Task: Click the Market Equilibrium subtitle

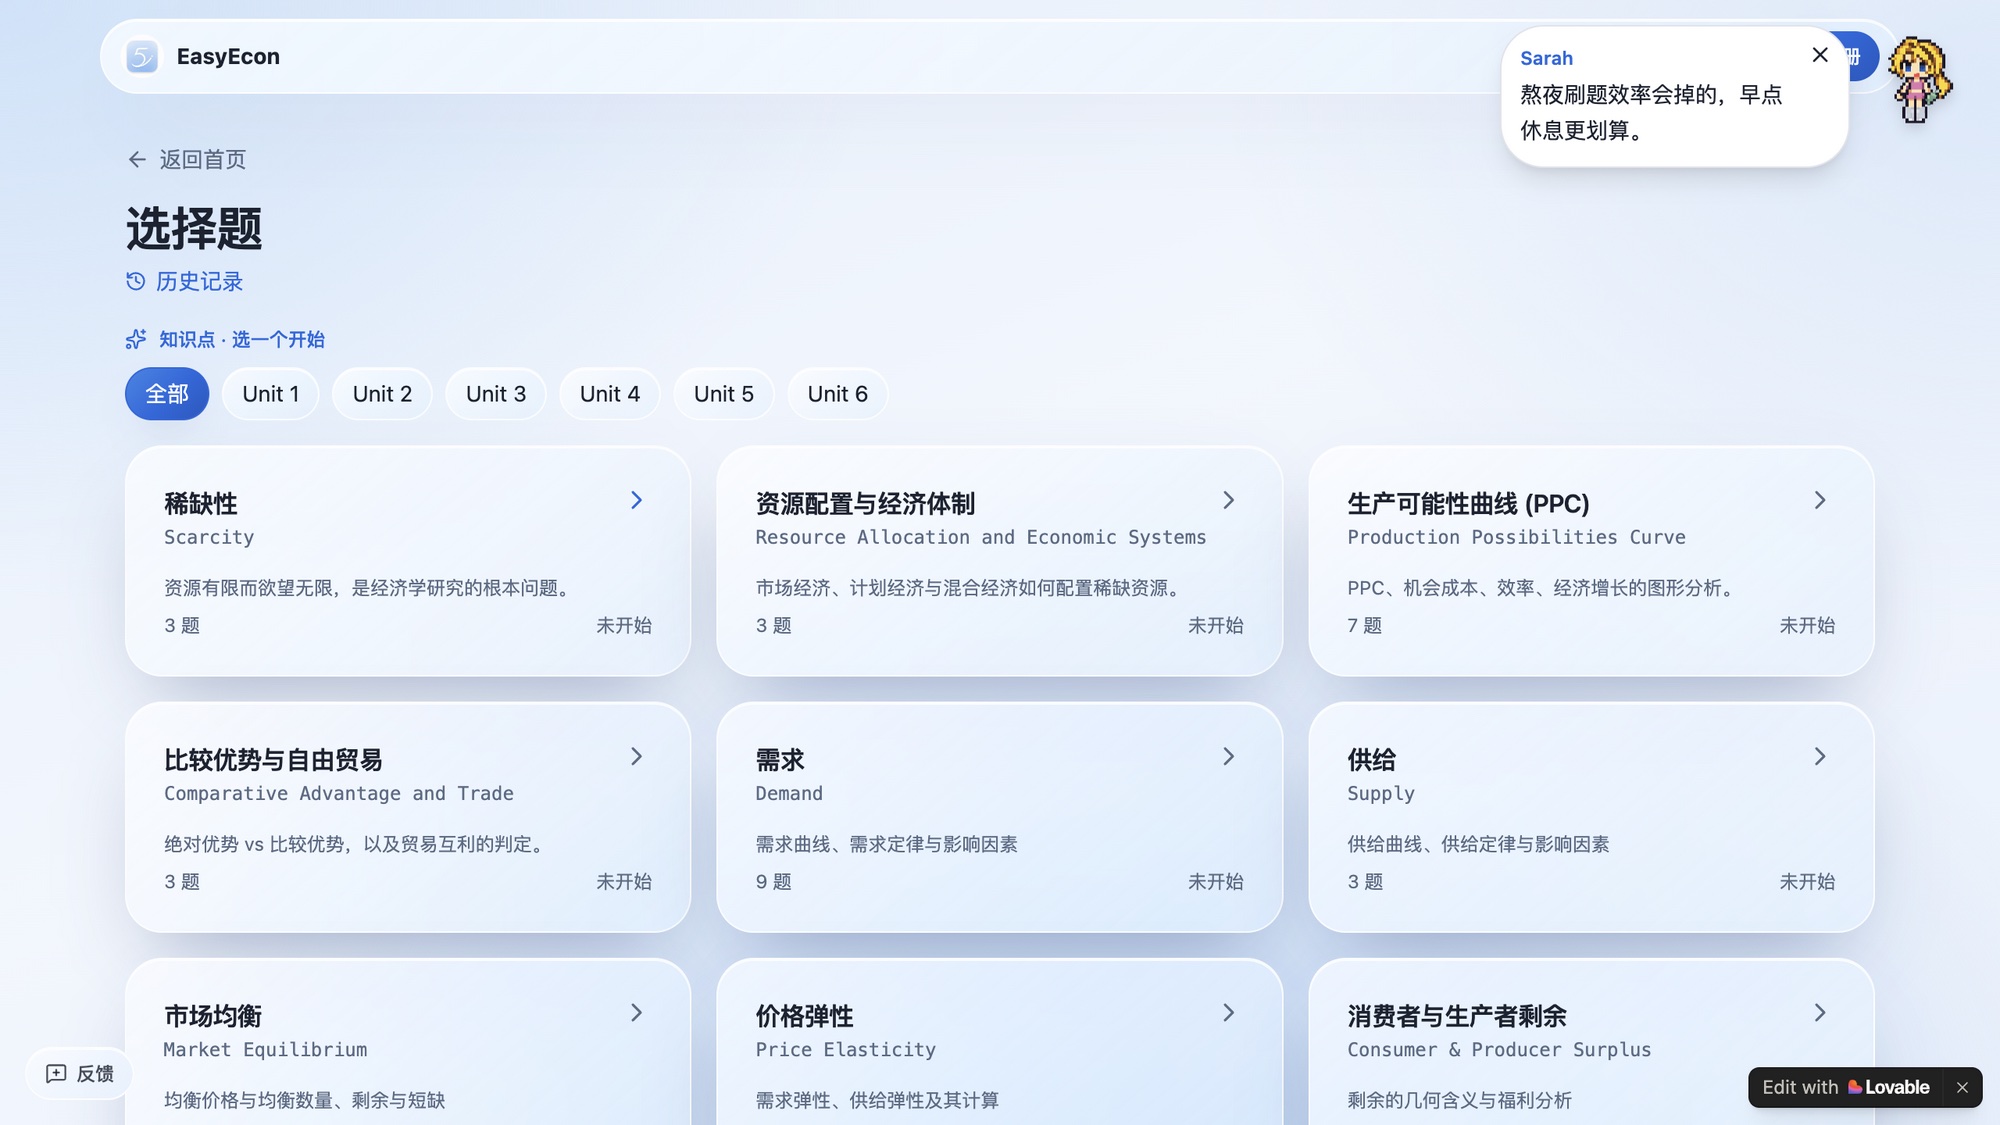Action: 265,1049
